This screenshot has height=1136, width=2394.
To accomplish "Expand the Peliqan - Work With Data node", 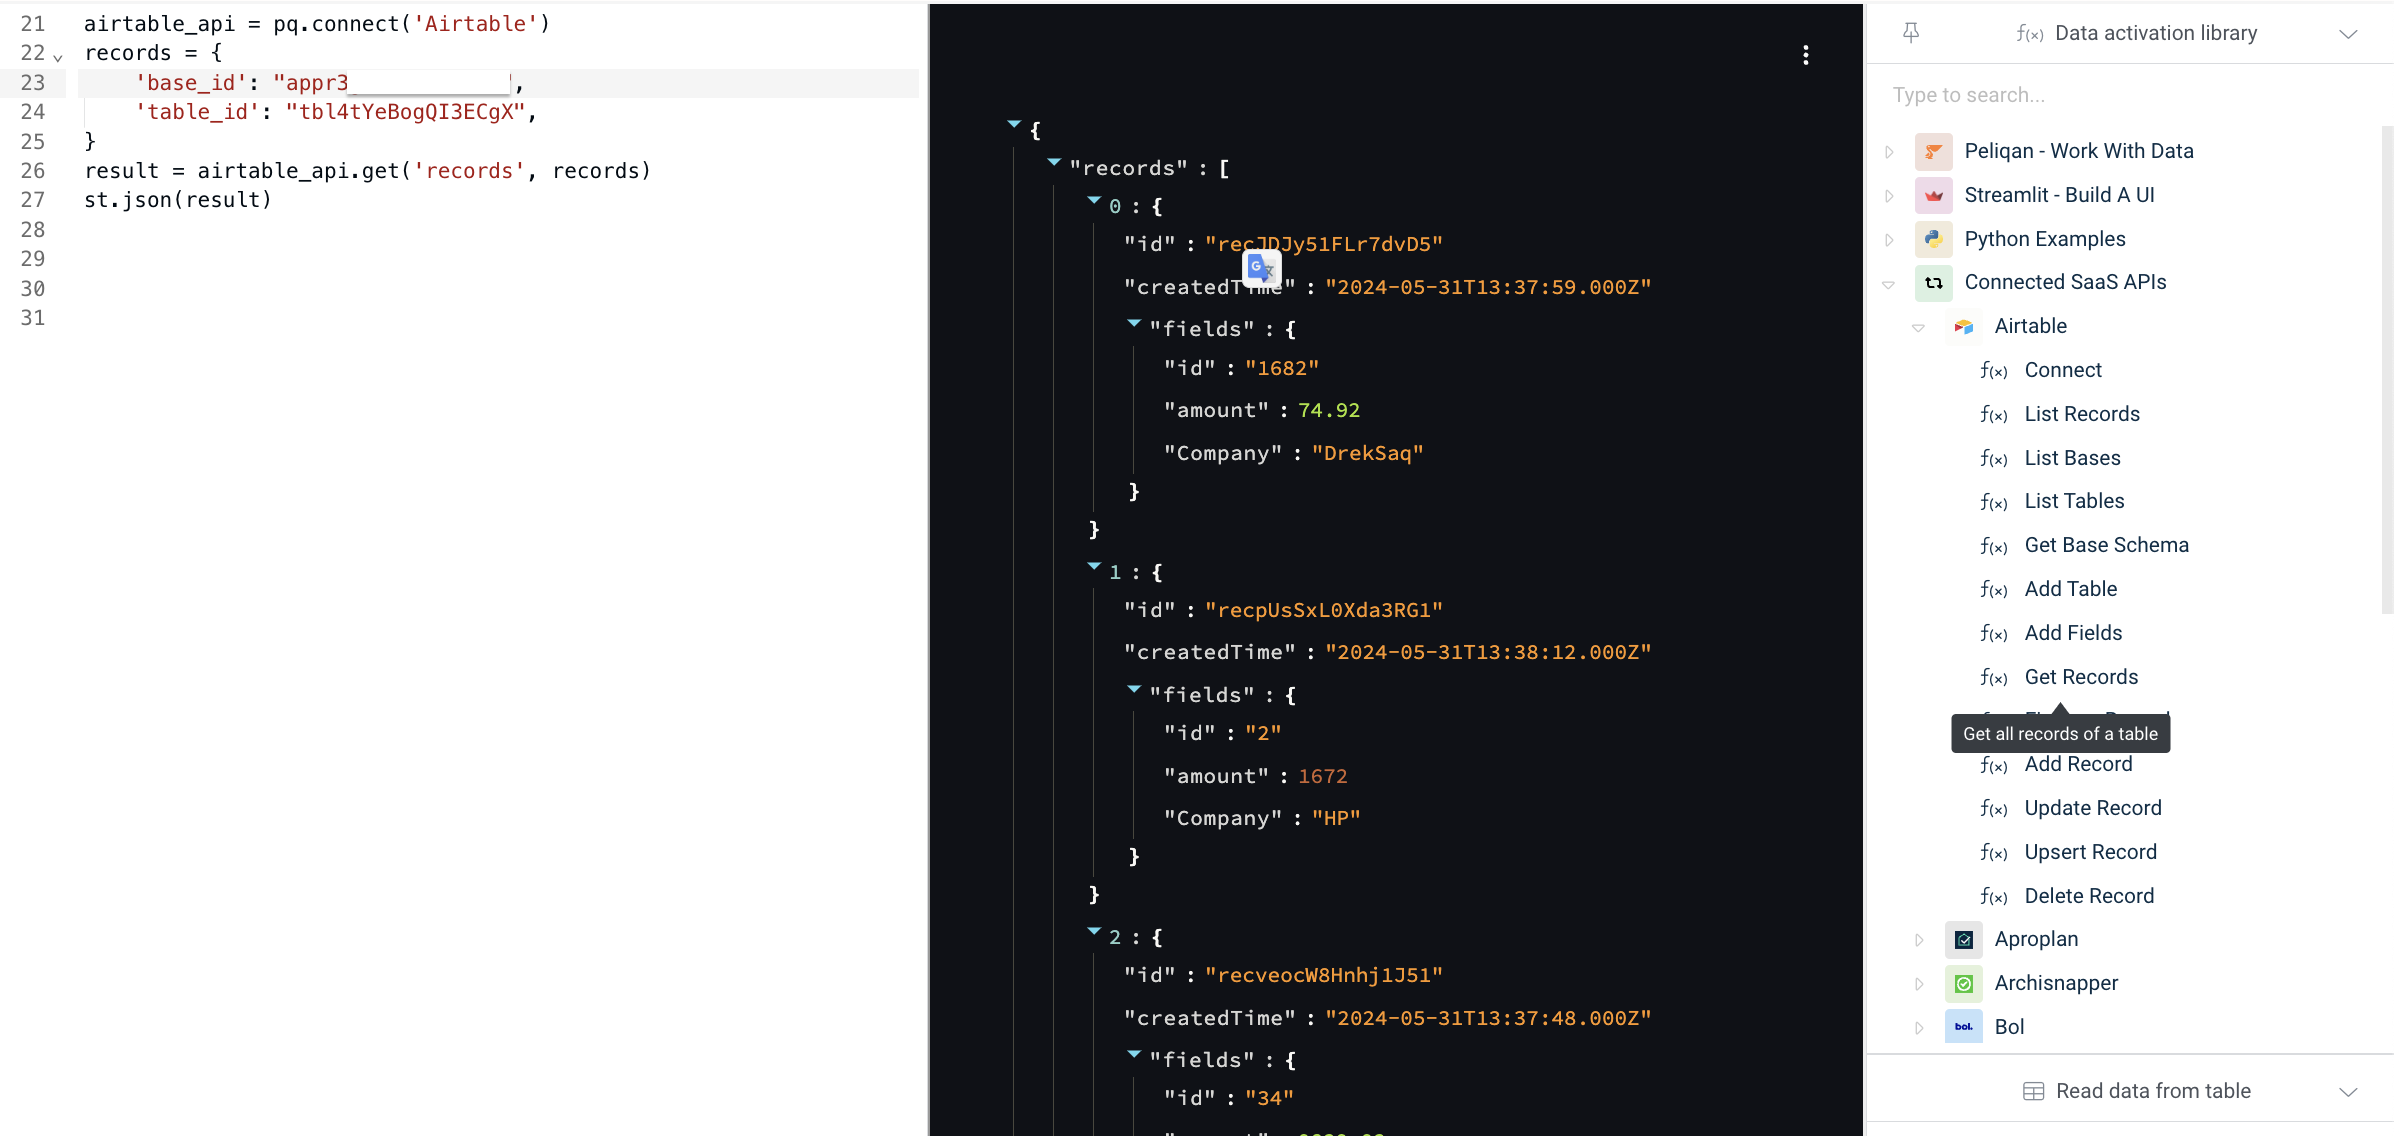I will tap(1889, 152).
